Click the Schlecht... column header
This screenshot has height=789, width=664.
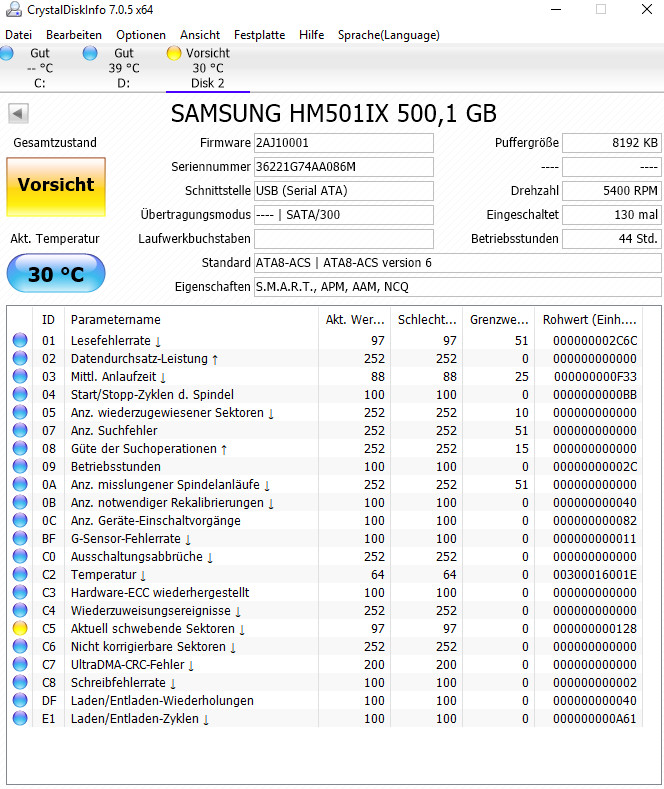coord(427,320)
